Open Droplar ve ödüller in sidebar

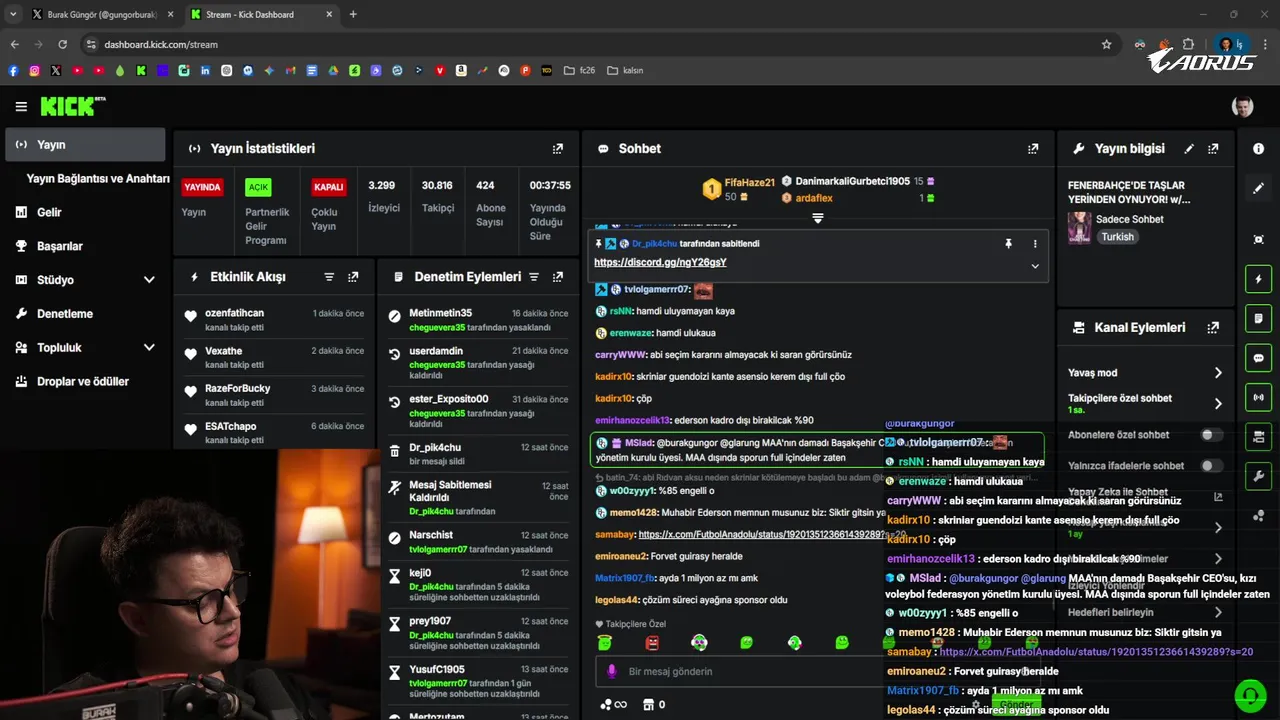pos(85,382)
